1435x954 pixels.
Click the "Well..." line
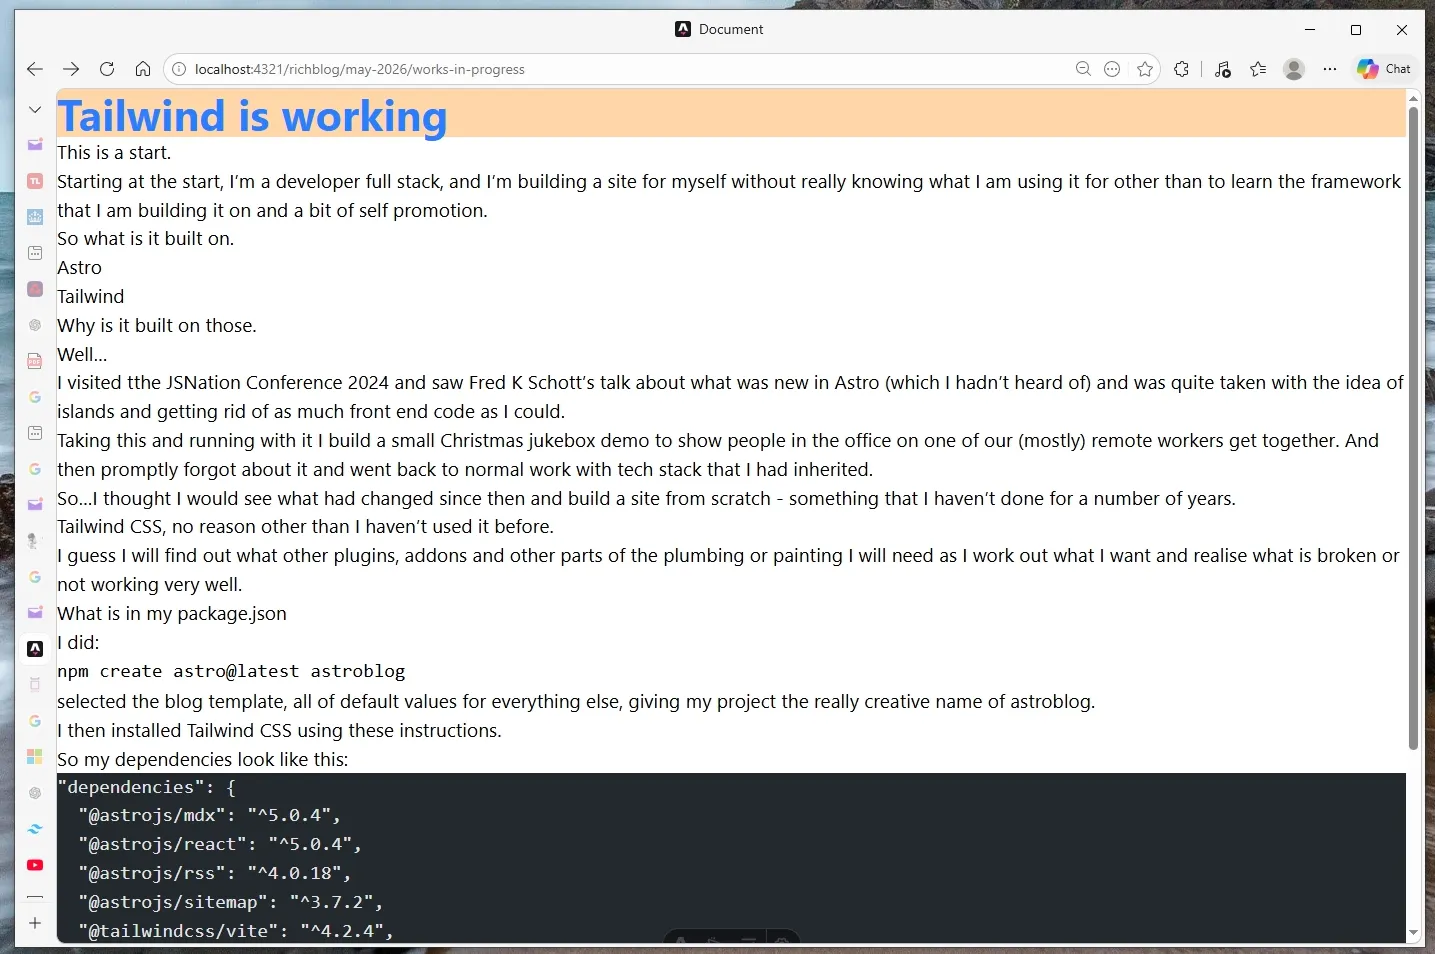point(82,354)
